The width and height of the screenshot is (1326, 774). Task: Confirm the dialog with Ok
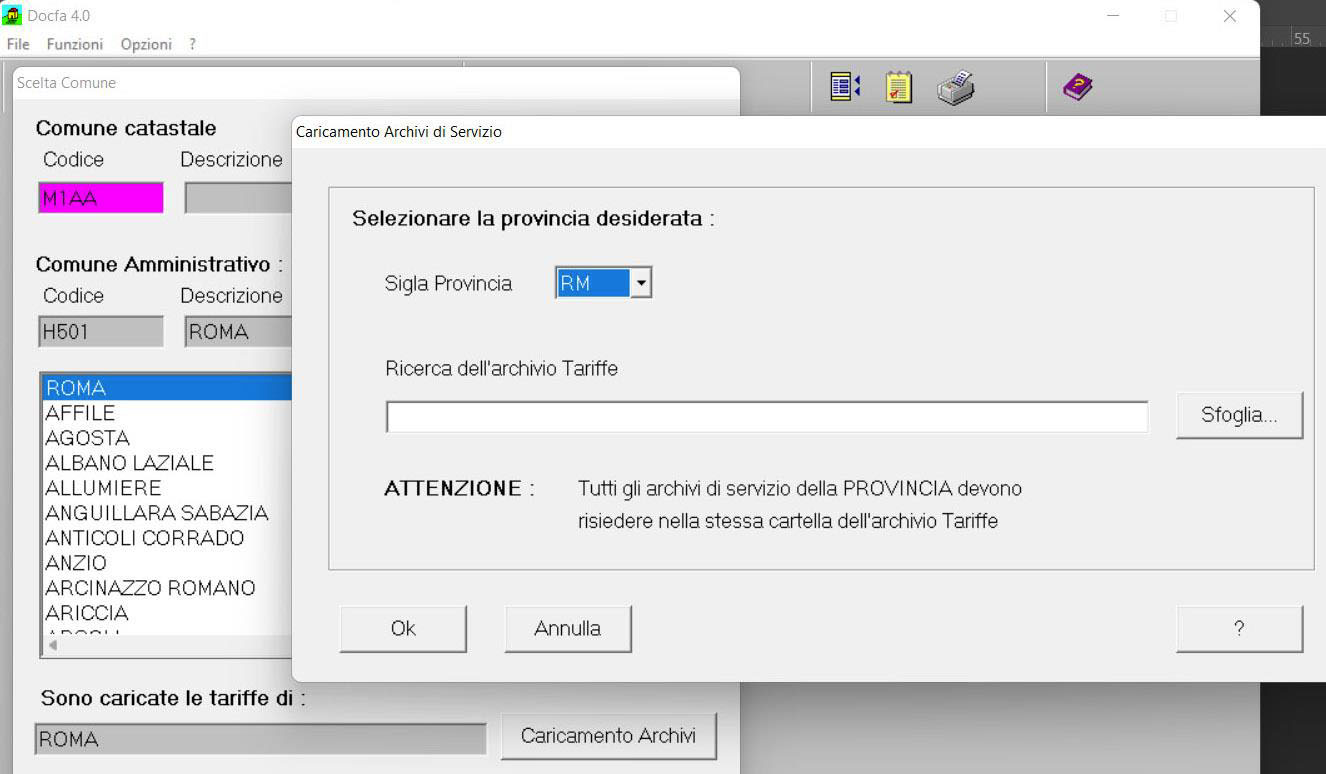(403, 629)
